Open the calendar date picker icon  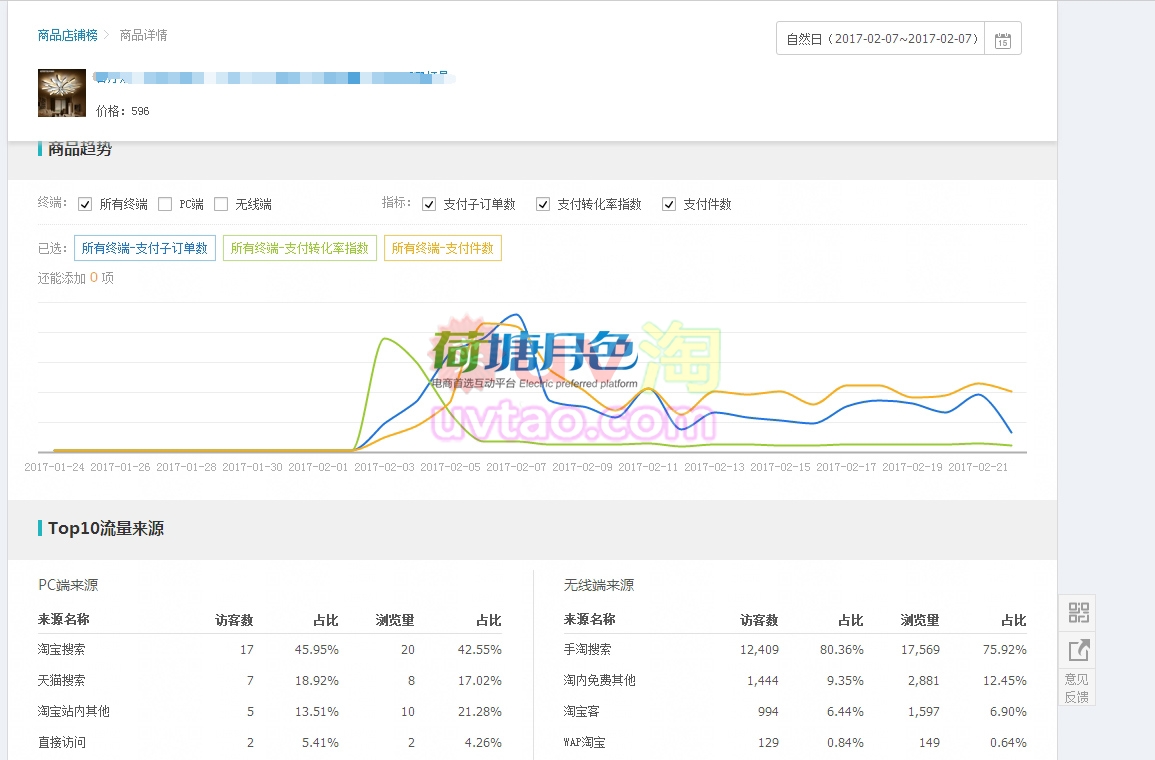tap(1003, 40)
